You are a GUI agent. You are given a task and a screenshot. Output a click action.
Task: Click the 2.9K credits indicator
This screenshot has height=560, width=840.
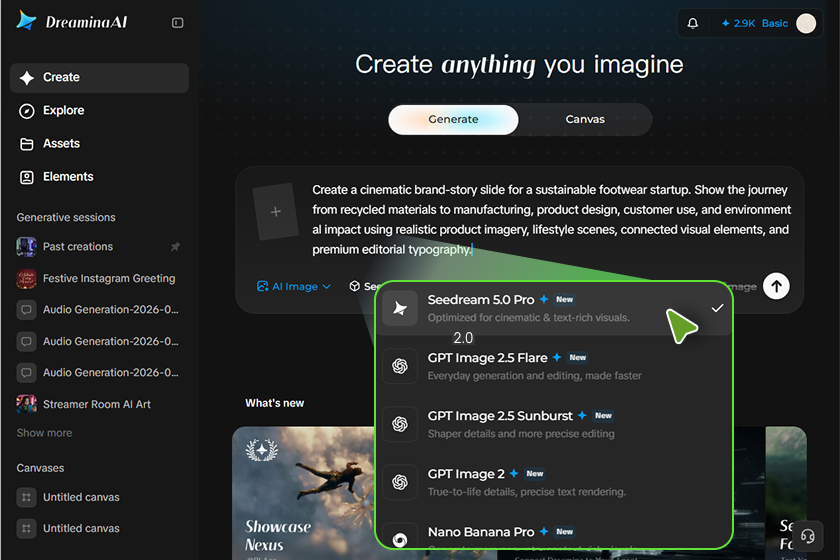pyautogui.click(x=738, y=24)
